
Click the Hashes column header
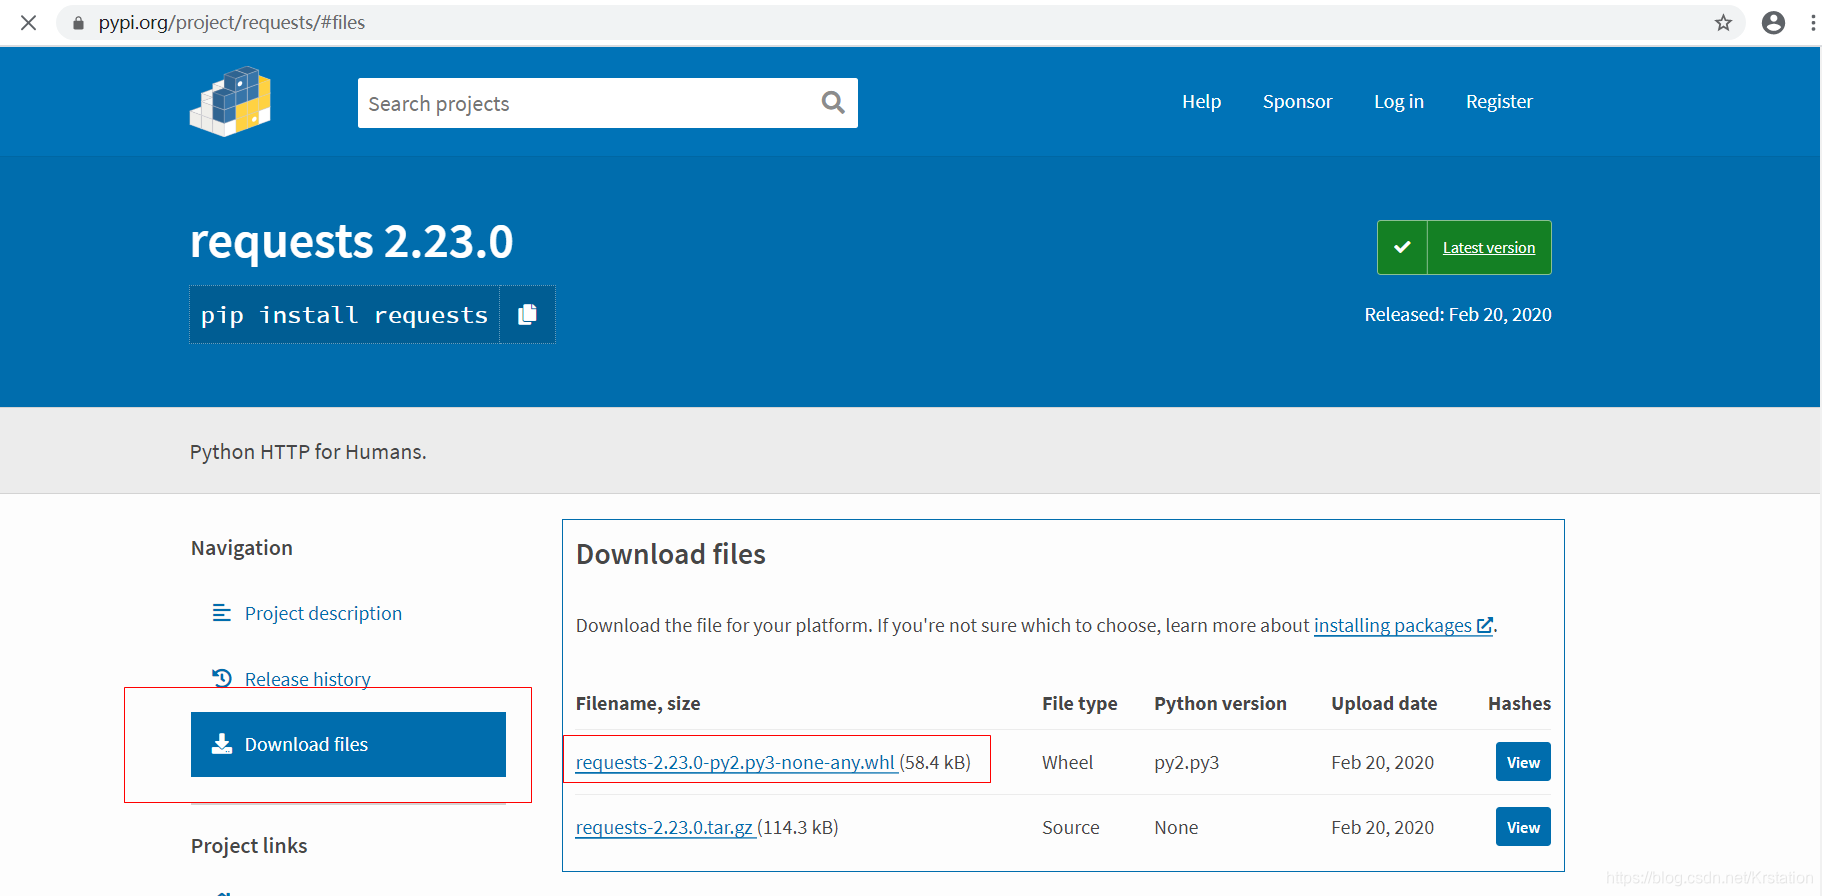pyautogui.click(x=1519, y=703)
